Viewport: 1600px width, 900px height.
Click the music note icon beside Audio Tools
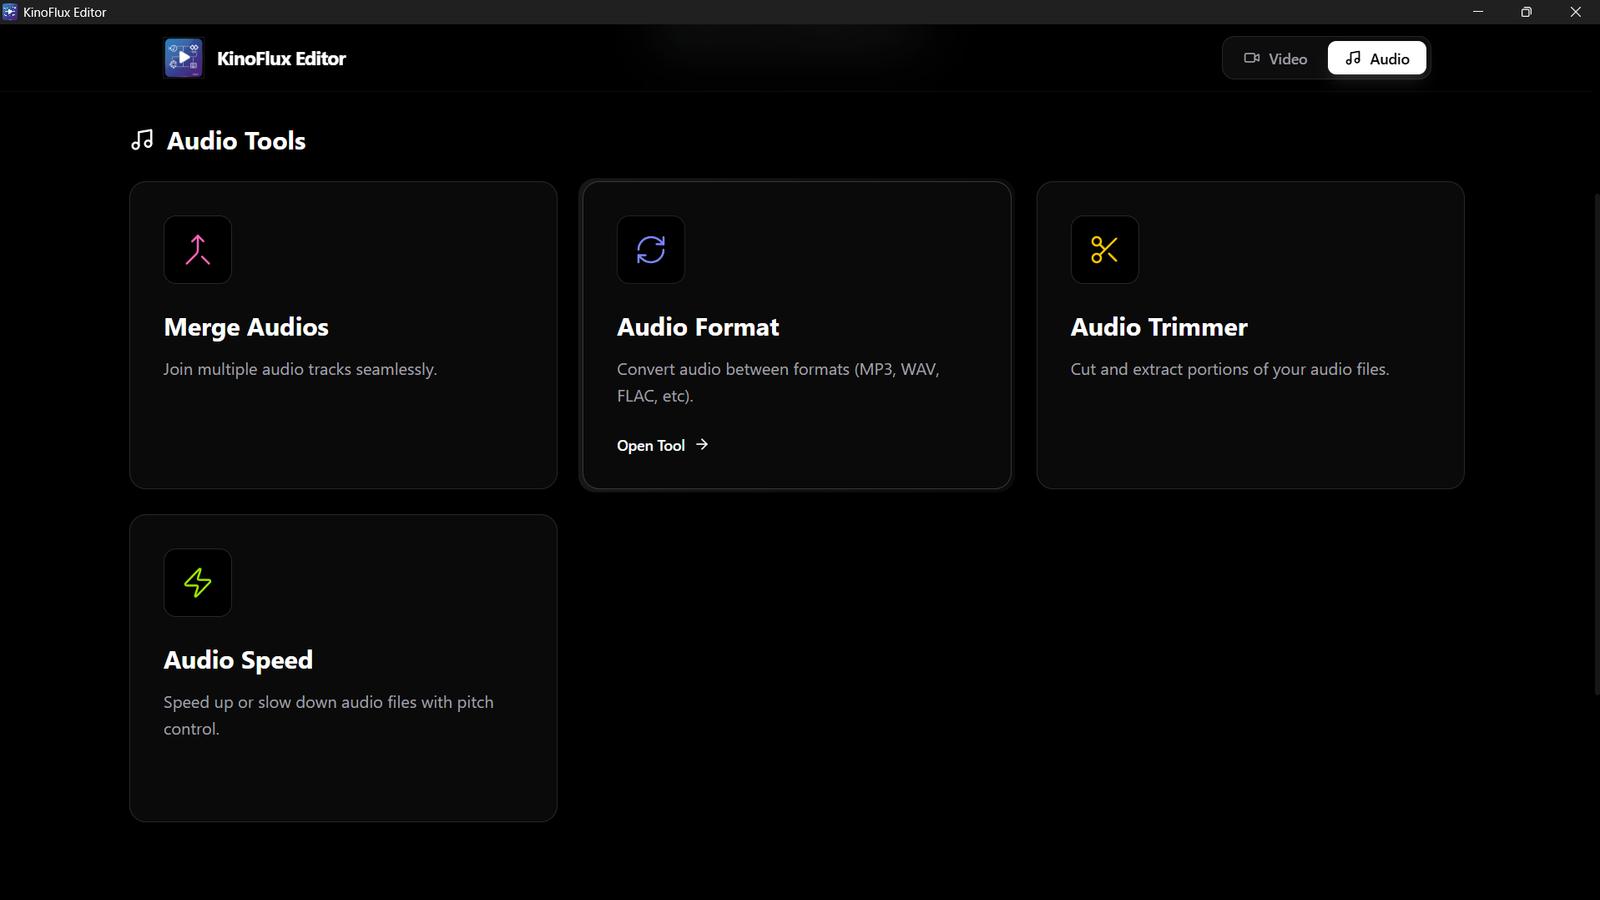click(x=143, y=140)
